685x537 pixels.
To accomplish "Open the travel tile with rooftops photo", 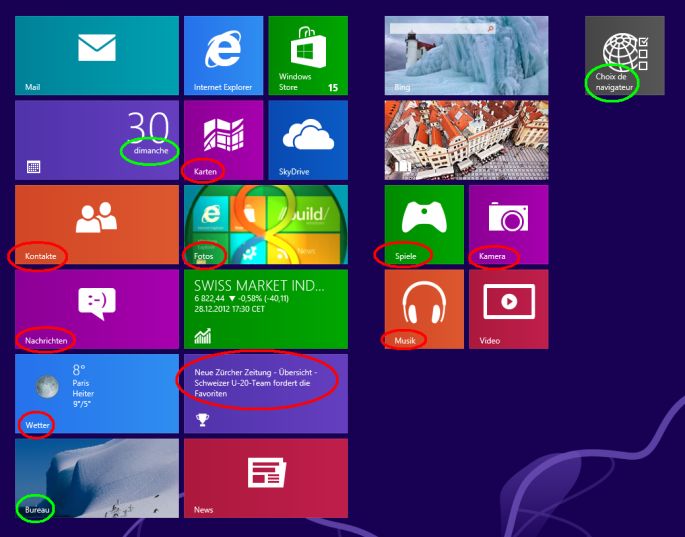I will [466, 140].
